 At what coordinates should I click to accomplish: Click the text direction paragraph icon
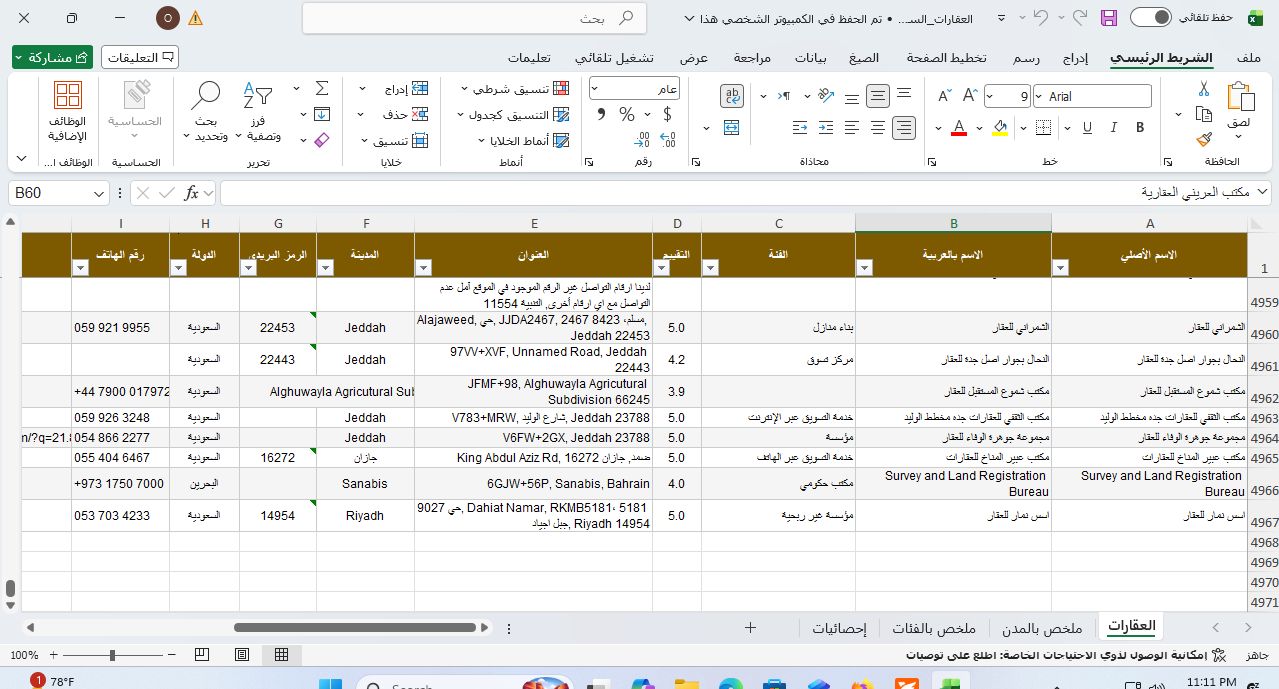tap(786, 96)
